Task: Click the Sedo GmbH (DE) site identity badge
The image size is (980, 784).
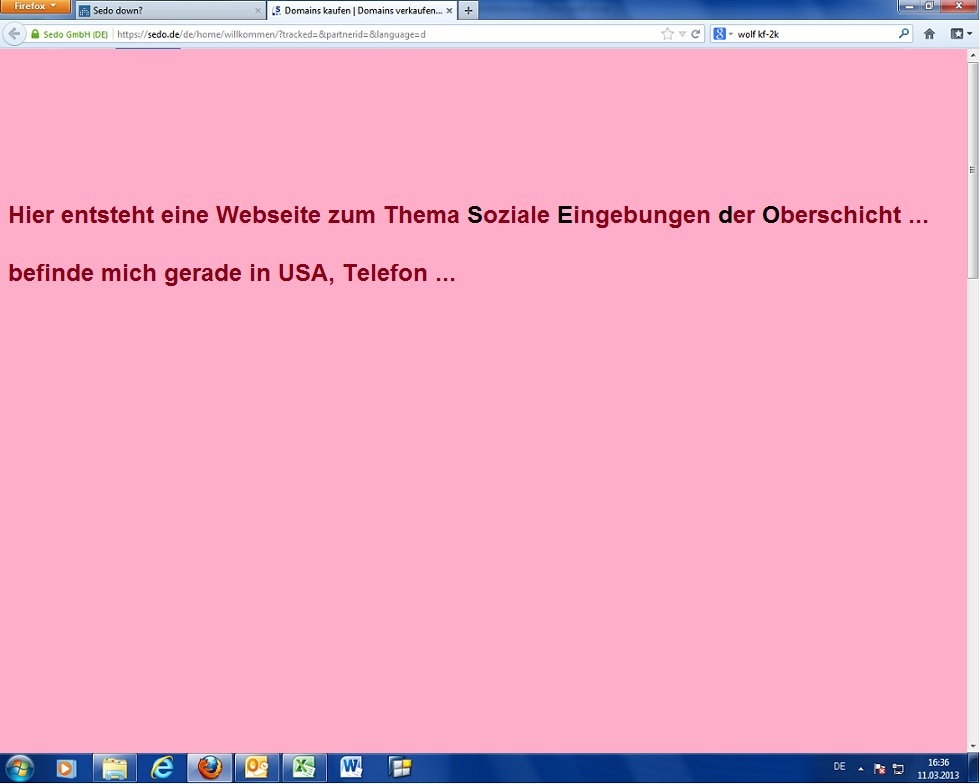Action: click(x=70, y=34)
